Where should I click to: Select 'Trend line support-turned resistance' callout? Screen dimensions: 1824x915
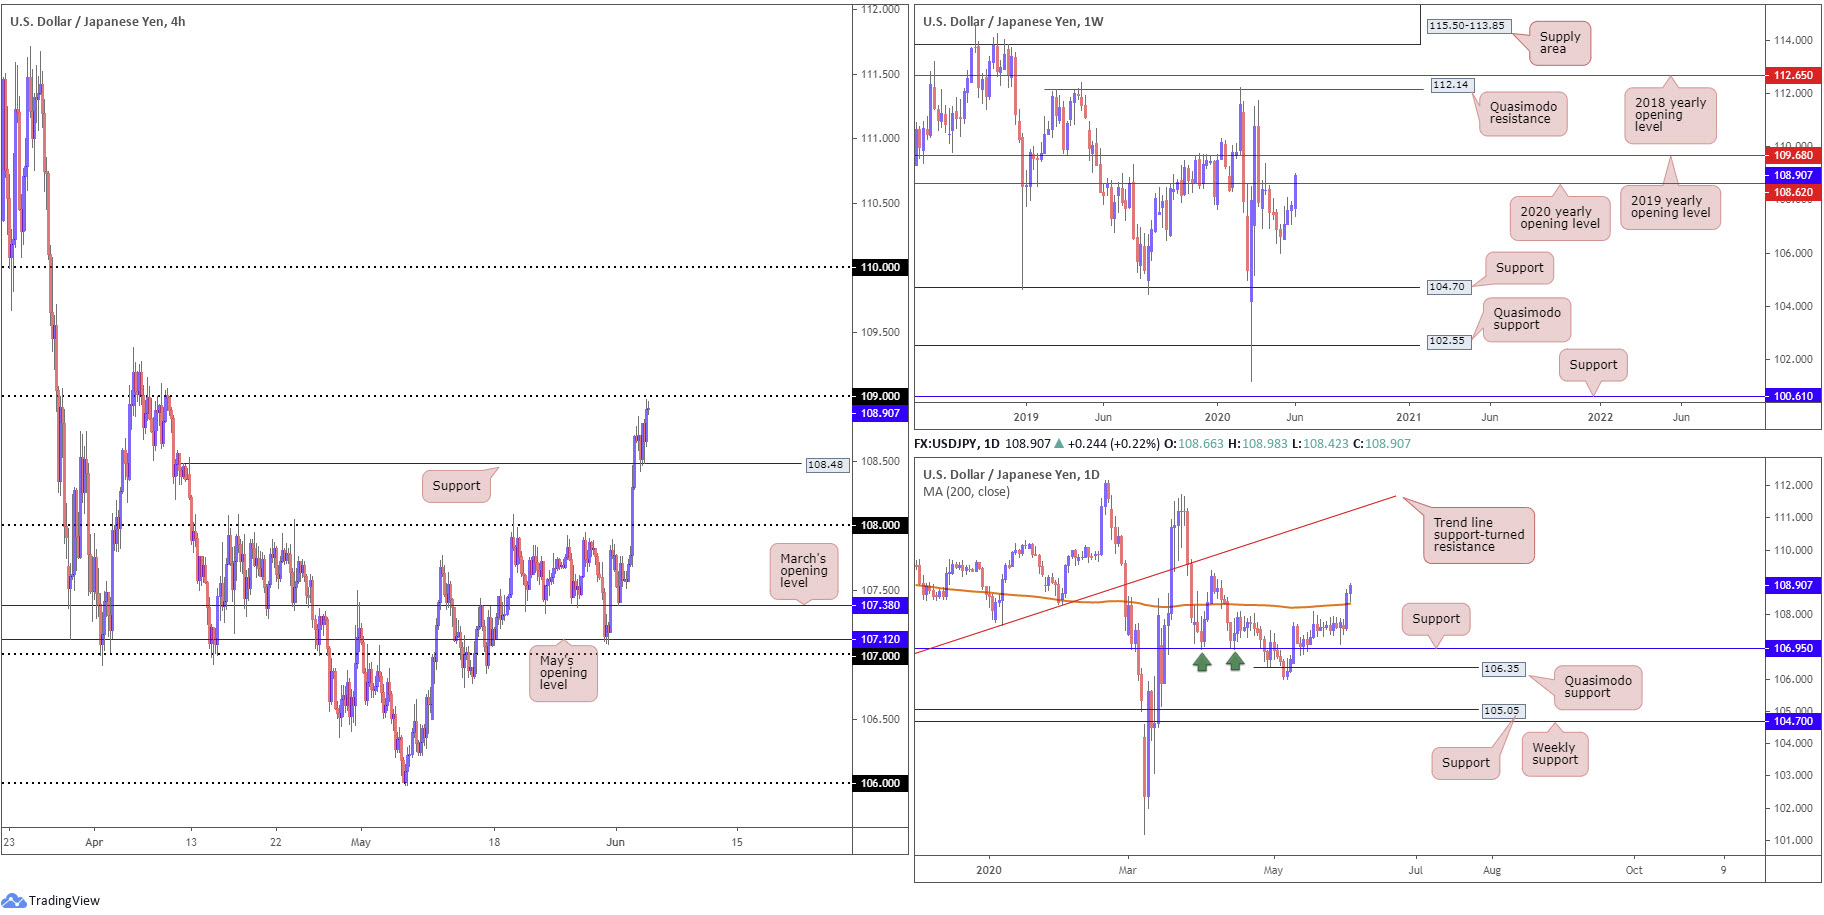(x=1479, y=535)
